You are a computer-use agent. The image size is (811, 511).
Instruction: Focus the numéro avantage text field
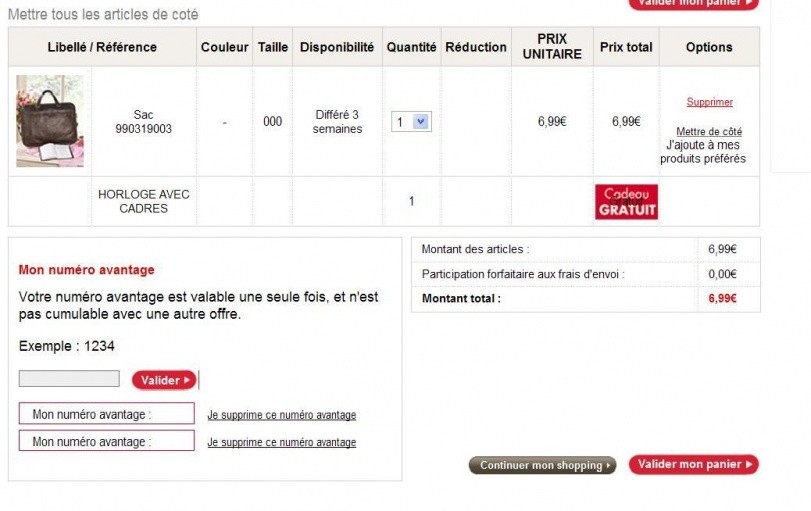[69, 379]
